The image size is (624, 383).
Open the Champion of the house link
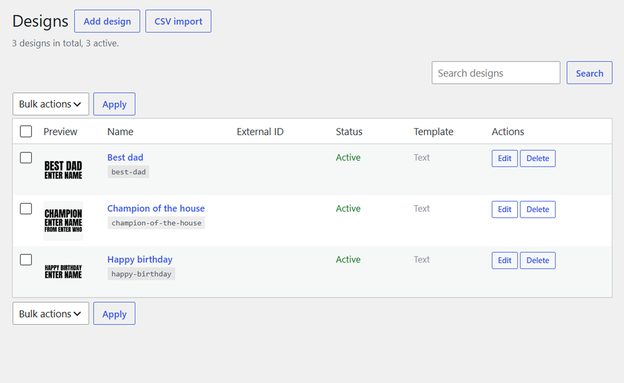156,208
